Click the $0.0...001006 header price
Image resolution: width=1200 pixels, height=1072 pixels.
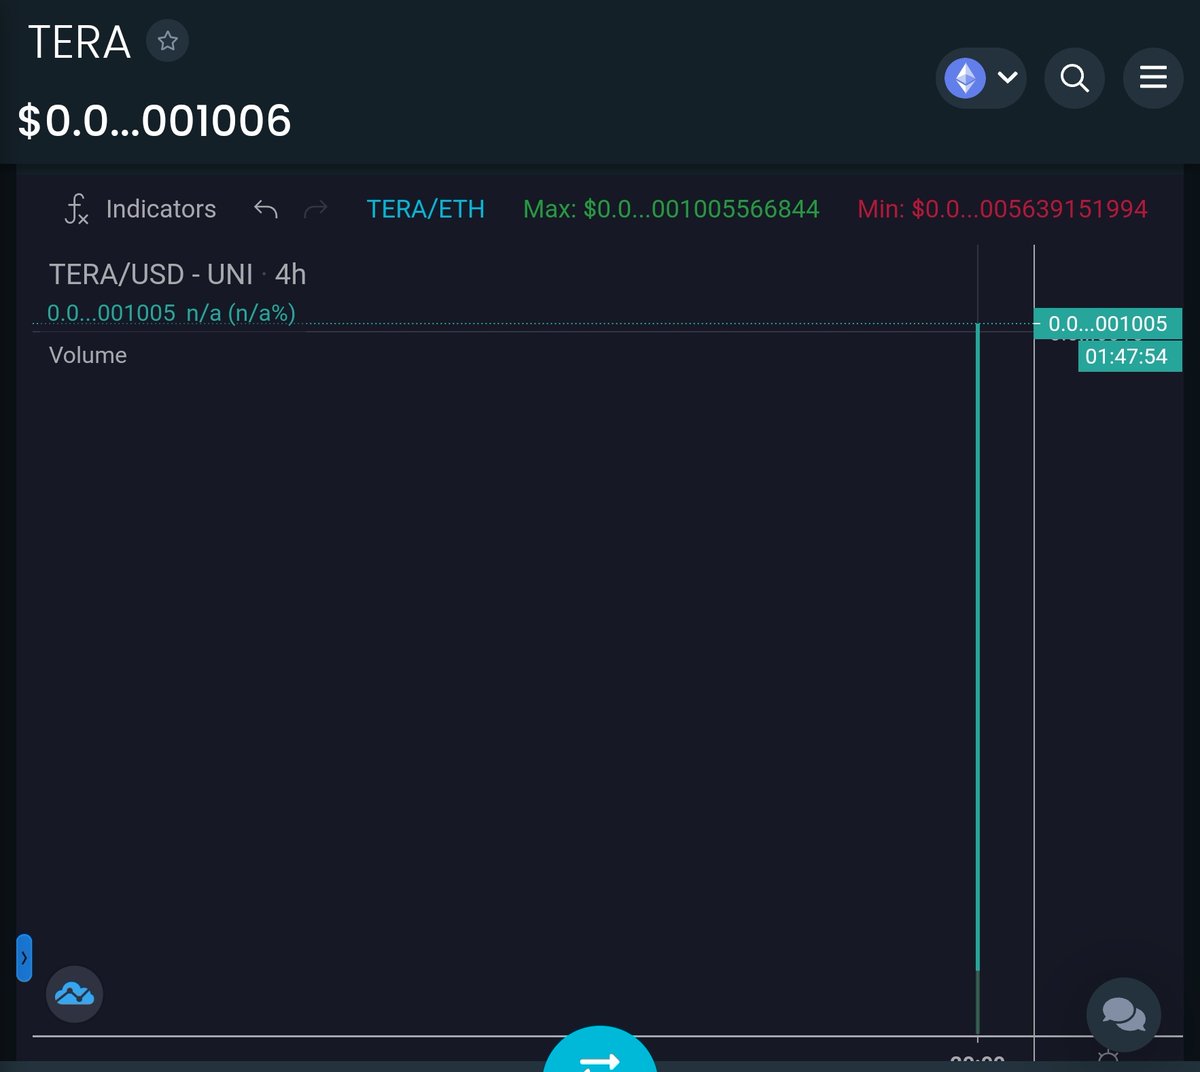pyautogui.click(x=154, y=121)
